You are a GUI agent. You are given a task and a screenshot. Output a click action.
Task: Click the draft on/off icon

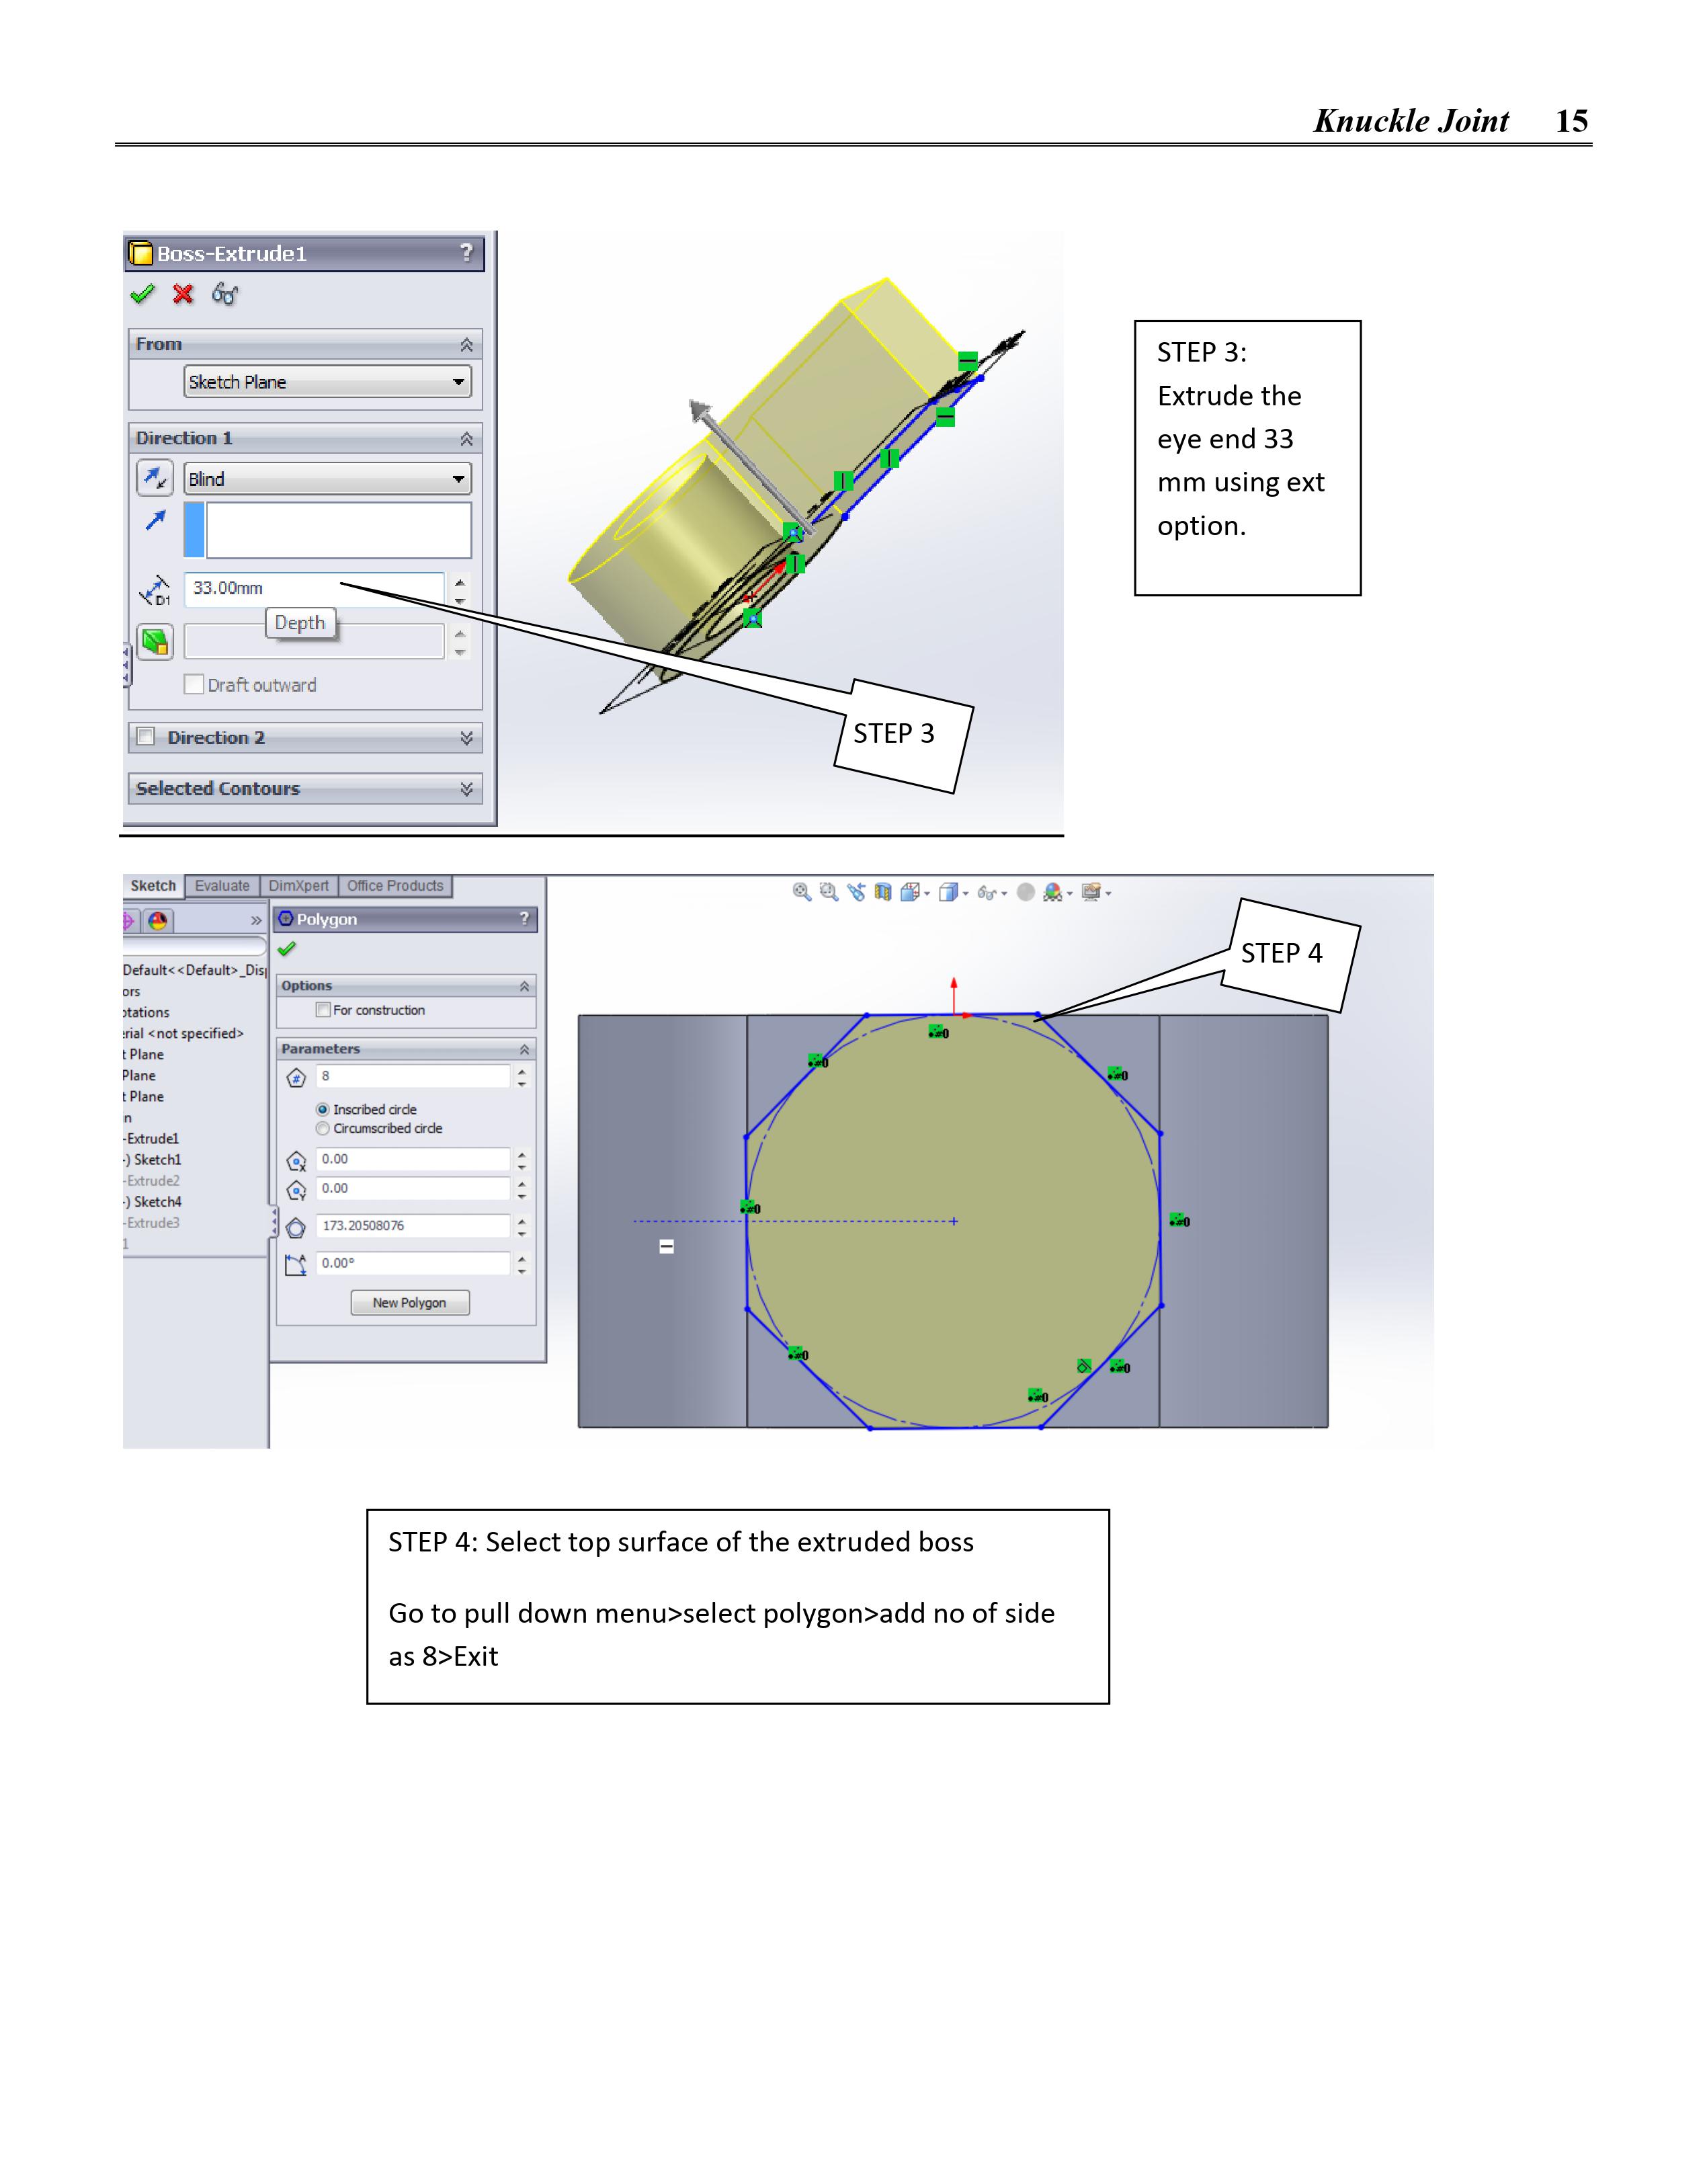[155, 641]
